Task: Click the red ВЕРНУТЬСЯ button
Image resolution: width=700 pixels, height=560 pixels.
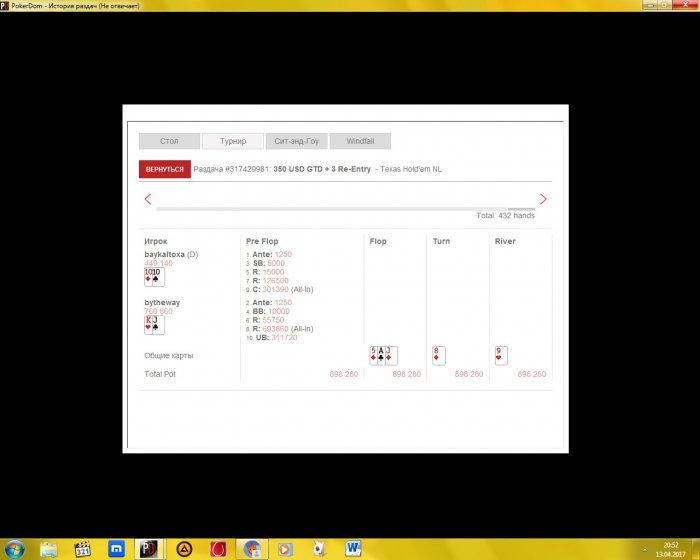Action: [165, 169]
